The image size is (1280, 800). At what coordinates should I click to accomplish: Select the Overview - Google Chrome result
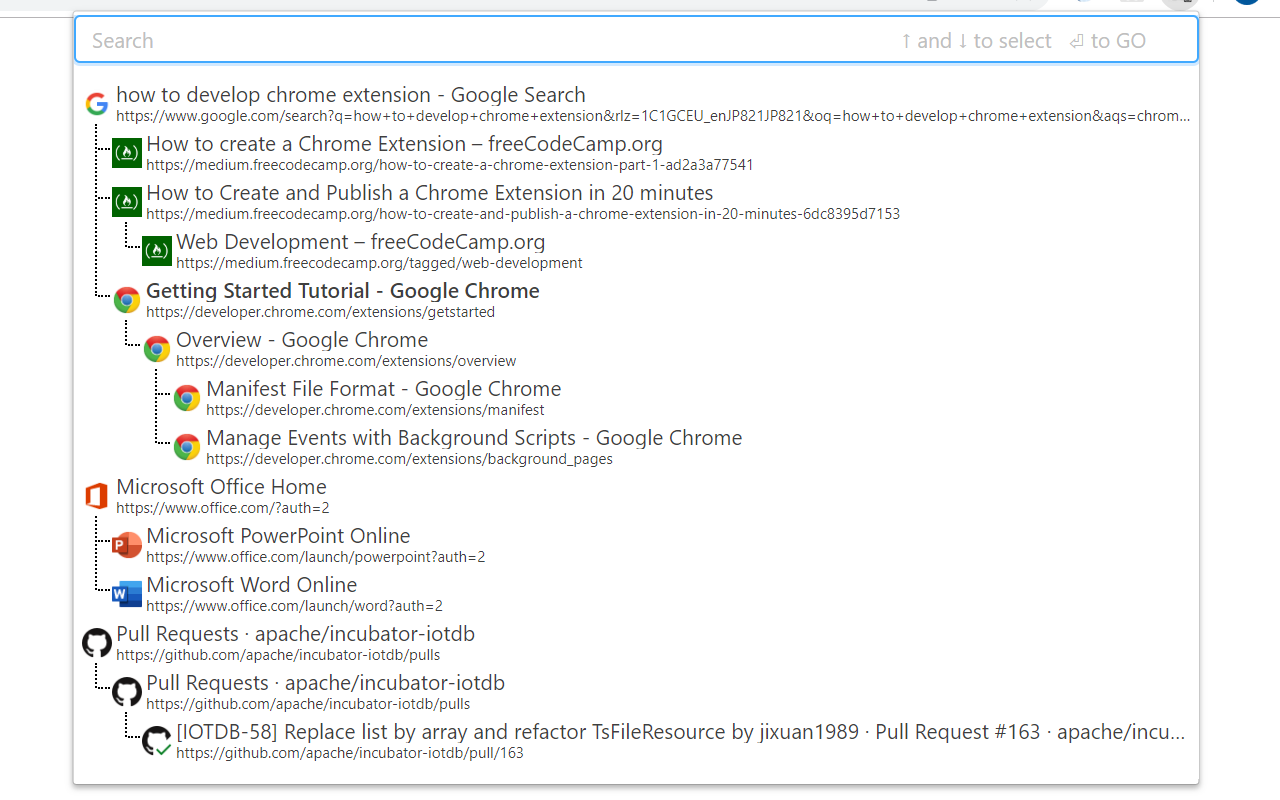pyautogui.click(x=302, y=340)
